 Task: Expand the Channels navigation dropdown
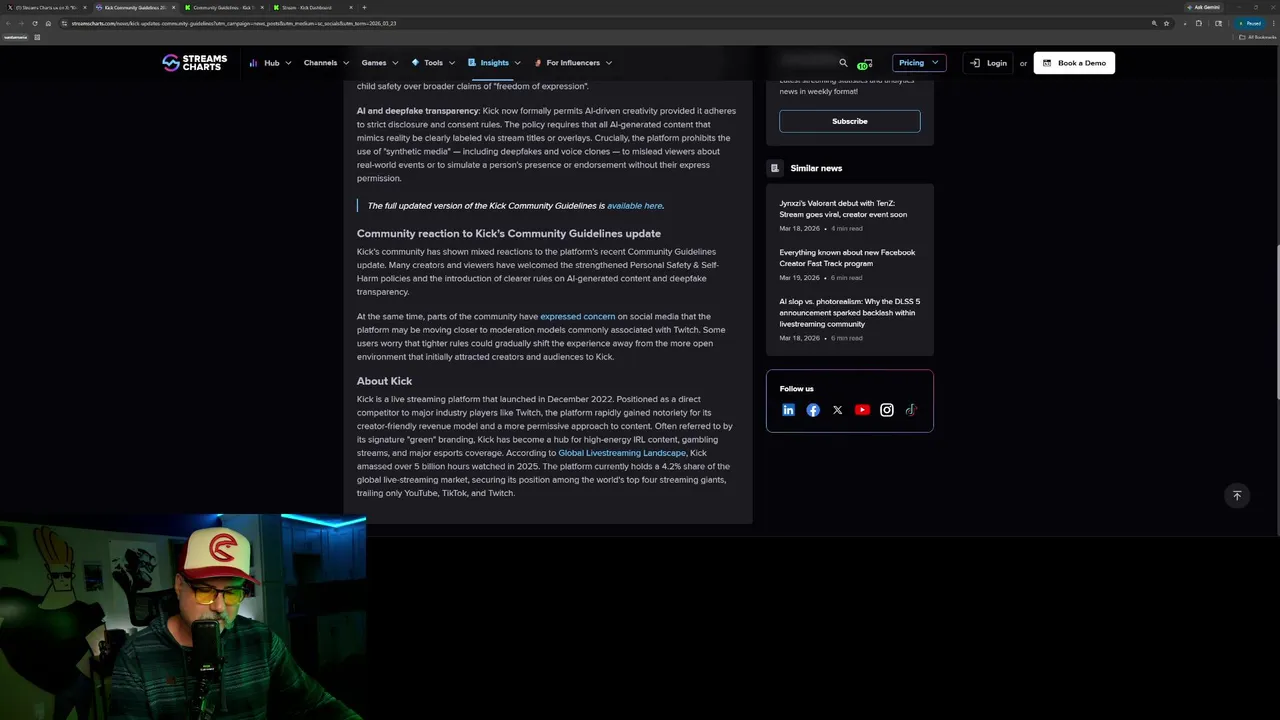tap(327, 63)
